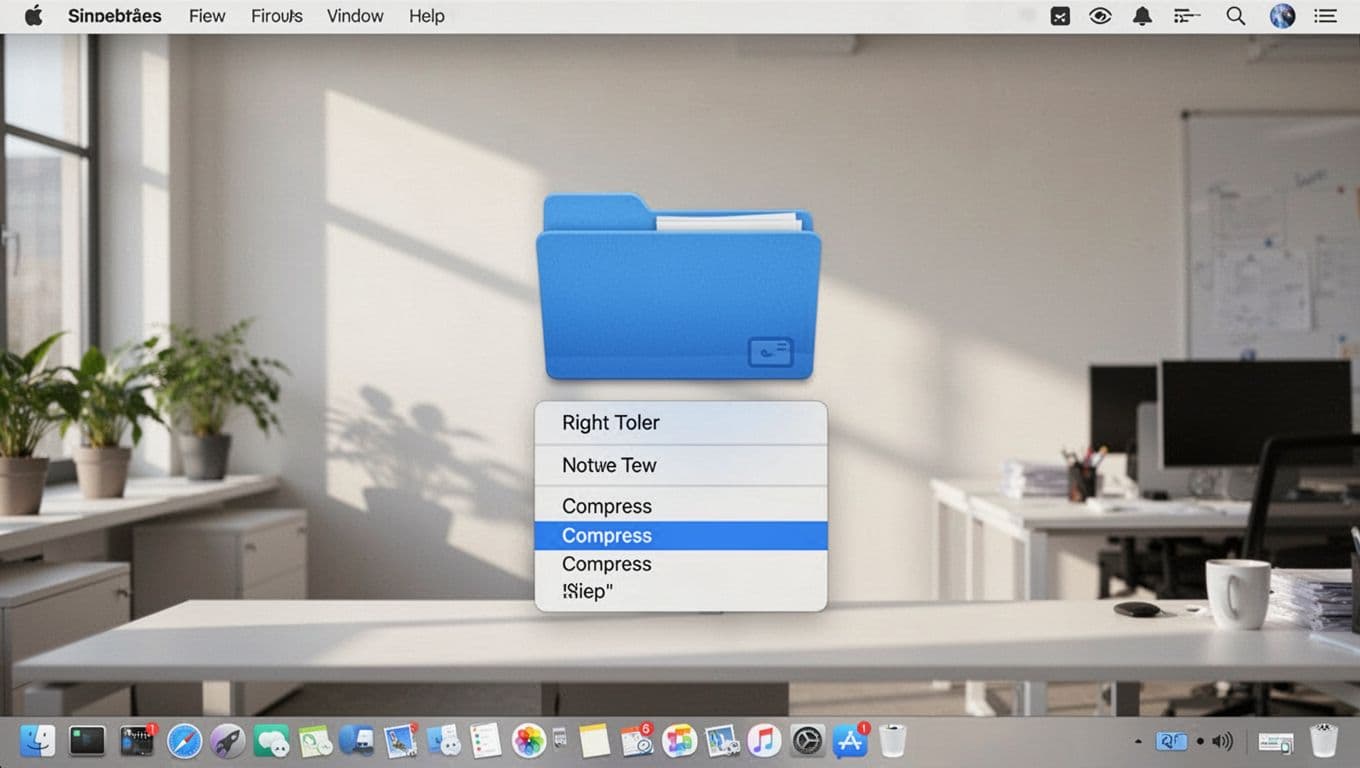The height and width of the screenshot is (768, 1360).
Task: Click the Trash icon in the Dock
Action: (890, 740)
